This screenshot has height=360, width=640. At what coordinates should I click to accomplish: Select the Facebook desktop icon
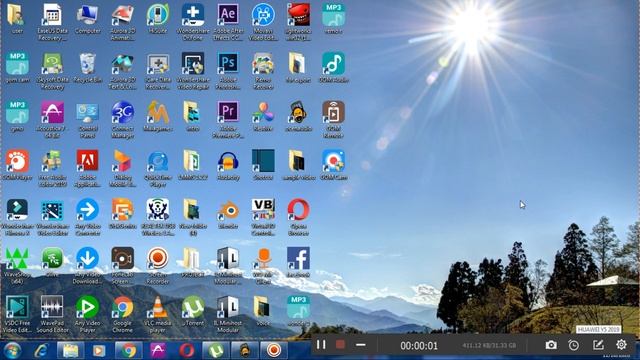coord(298,262)
